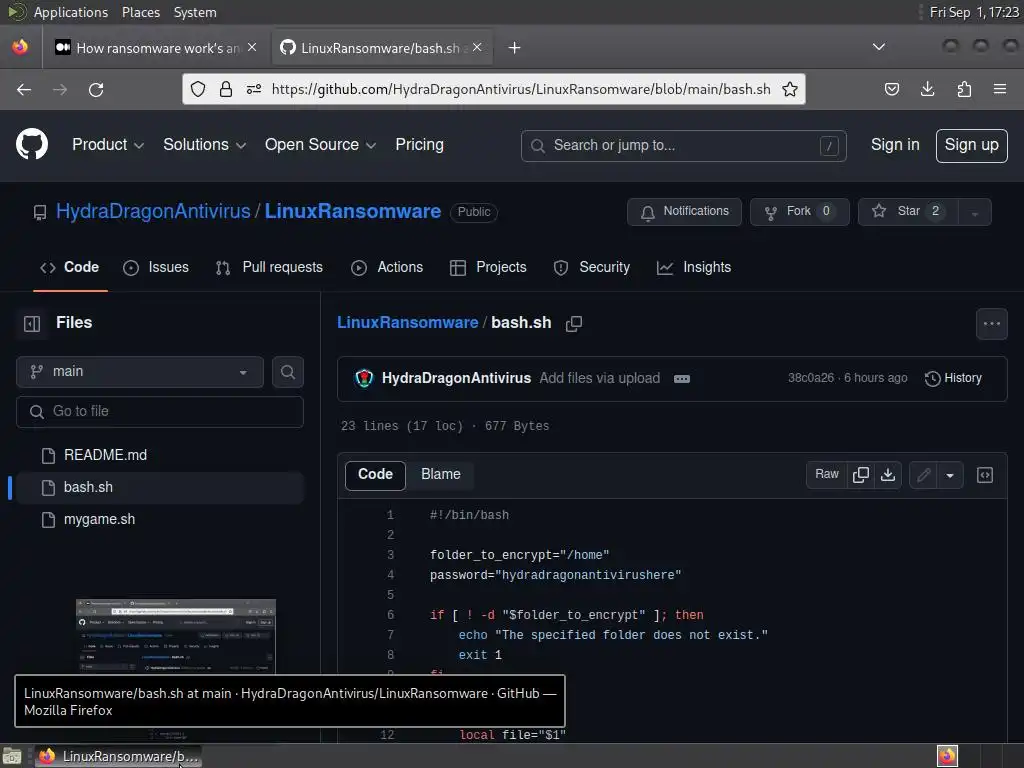Open edit options dropdown arrow beside pencil

tap(950, 475)
